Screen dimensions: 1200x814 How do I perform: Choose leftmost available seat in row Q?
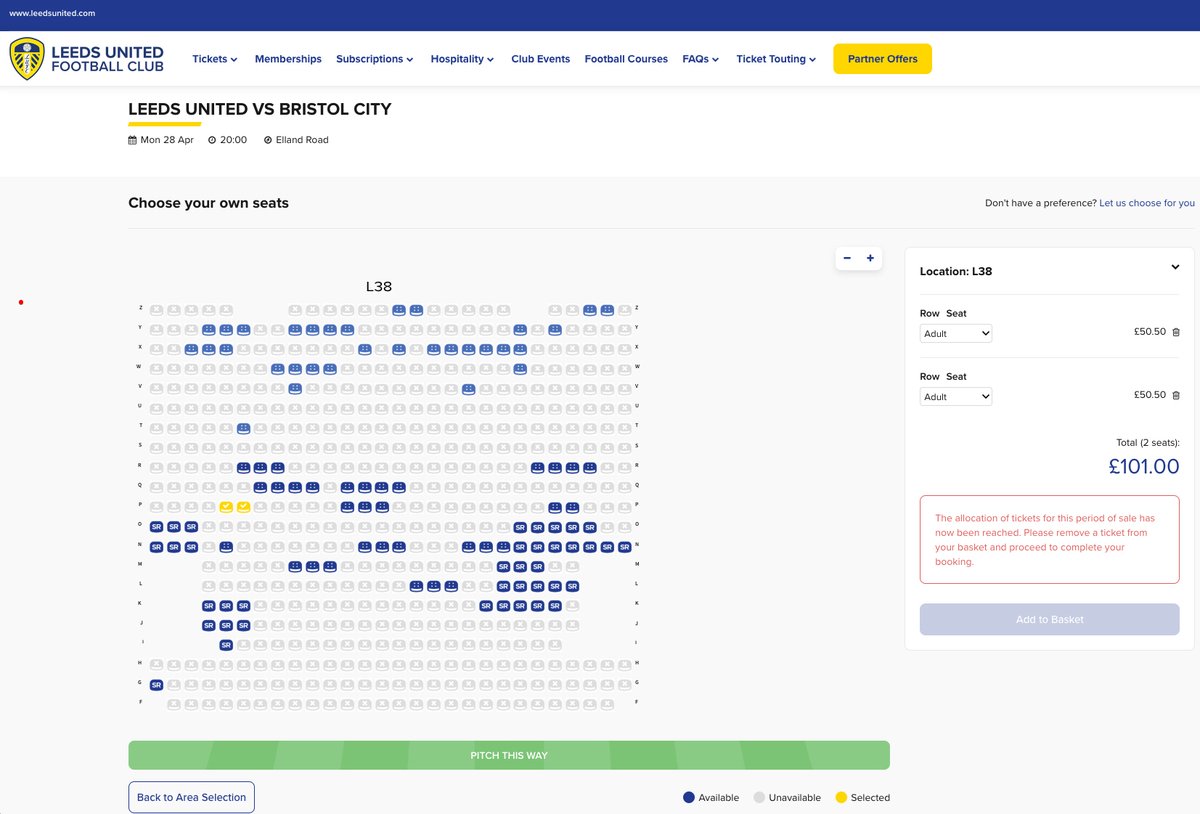pyautogui.click(x=260, y=487)
